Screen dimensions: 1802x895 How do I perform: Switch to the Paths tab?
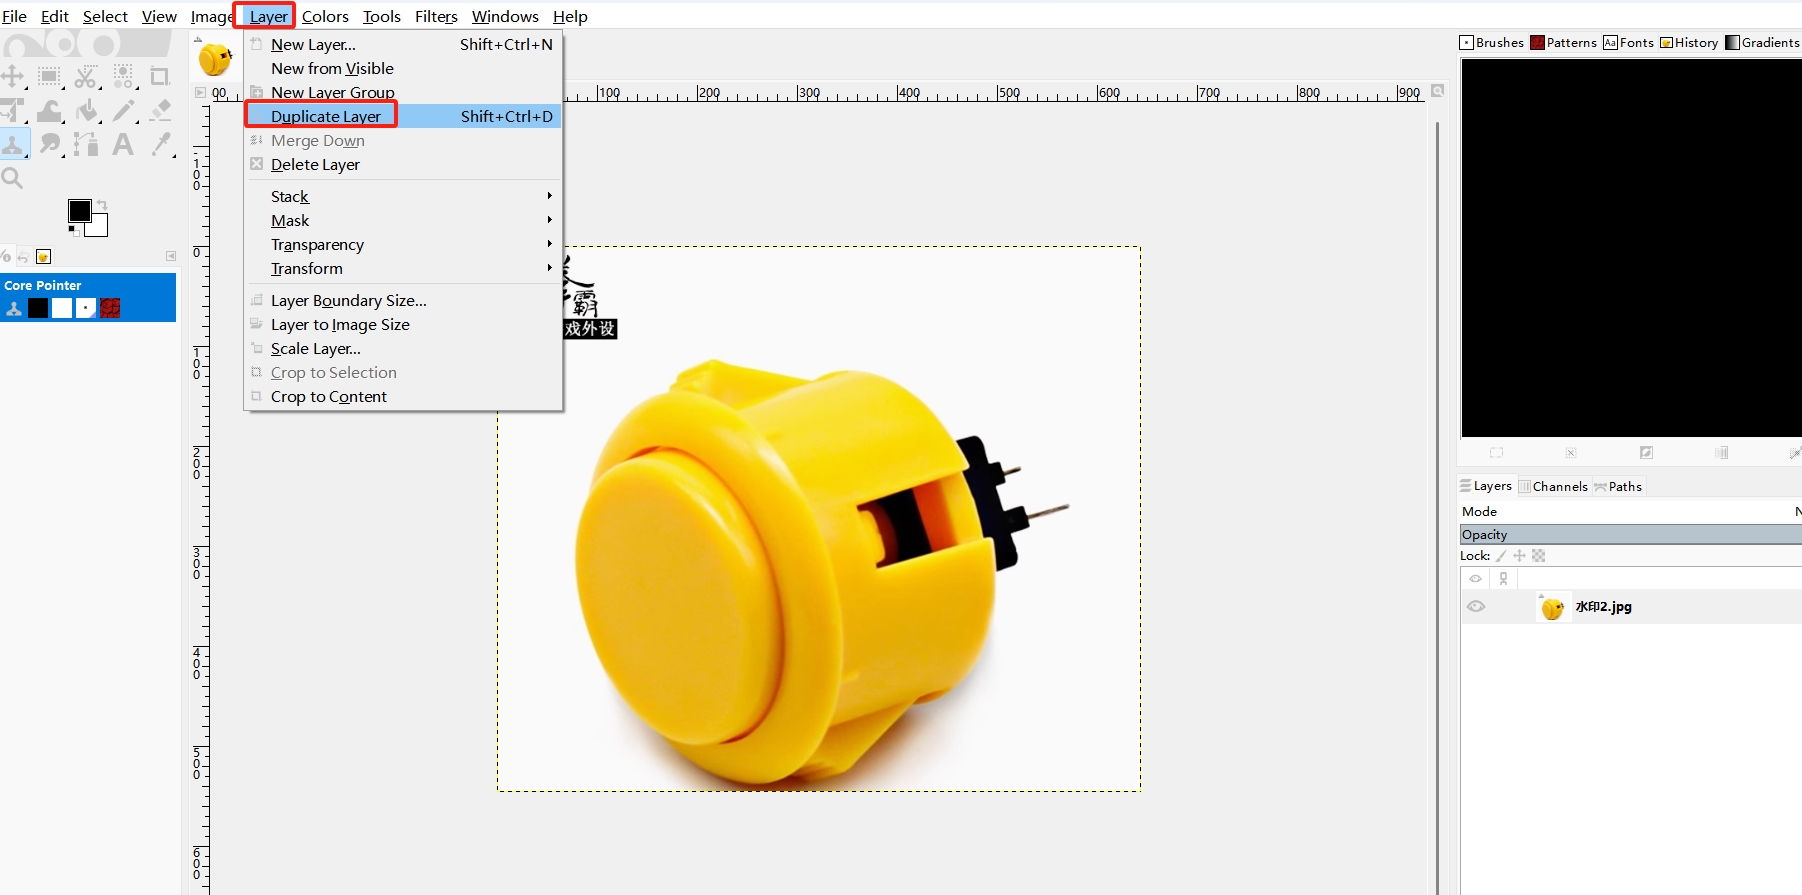click(x=1618, y=486)
